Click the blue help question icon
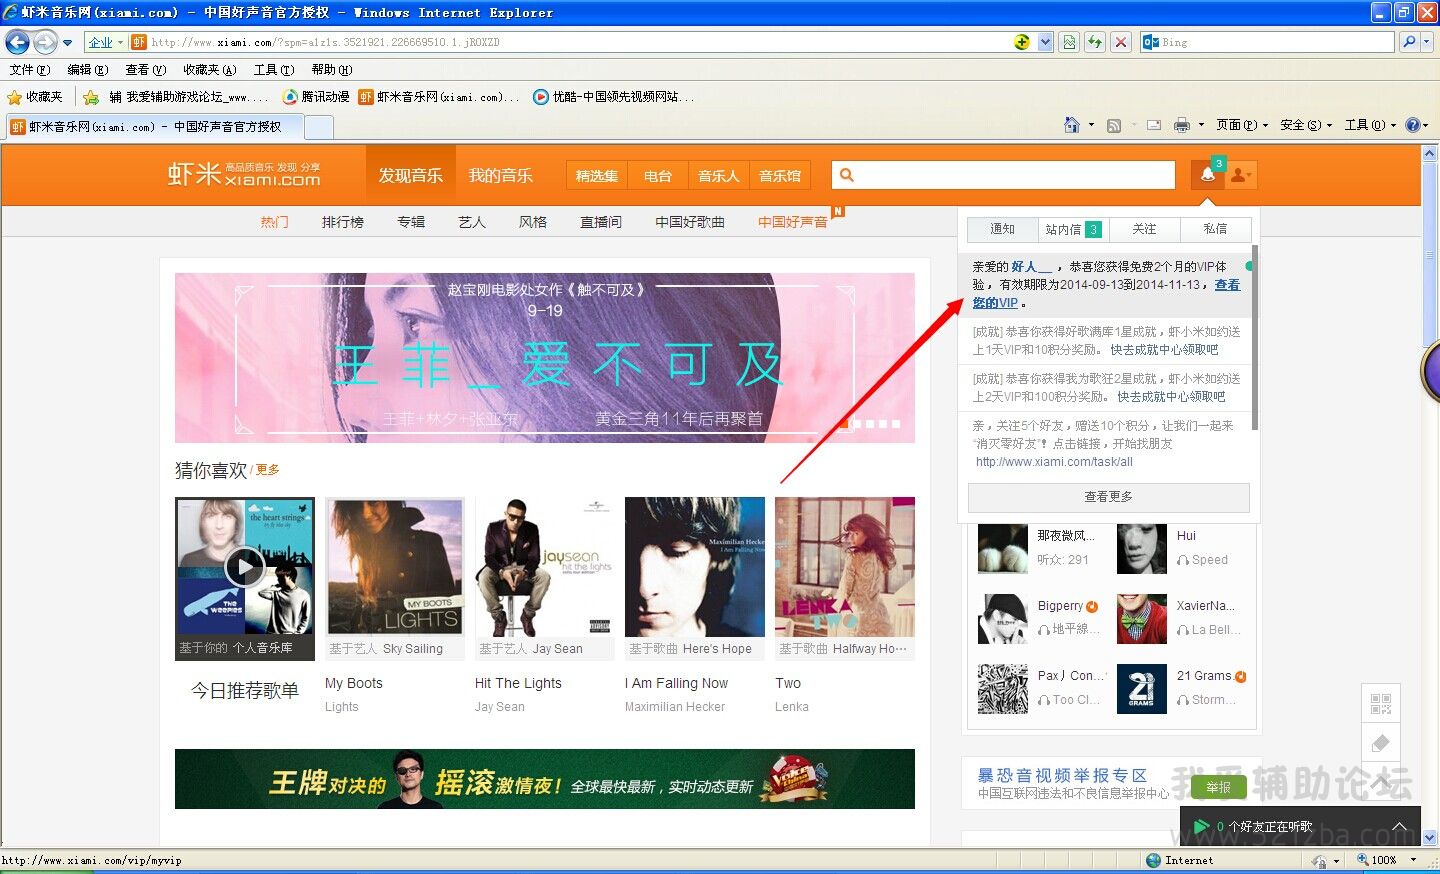Image resolution: width=1440 pixels, height=874 pixels. [1412, 125]
